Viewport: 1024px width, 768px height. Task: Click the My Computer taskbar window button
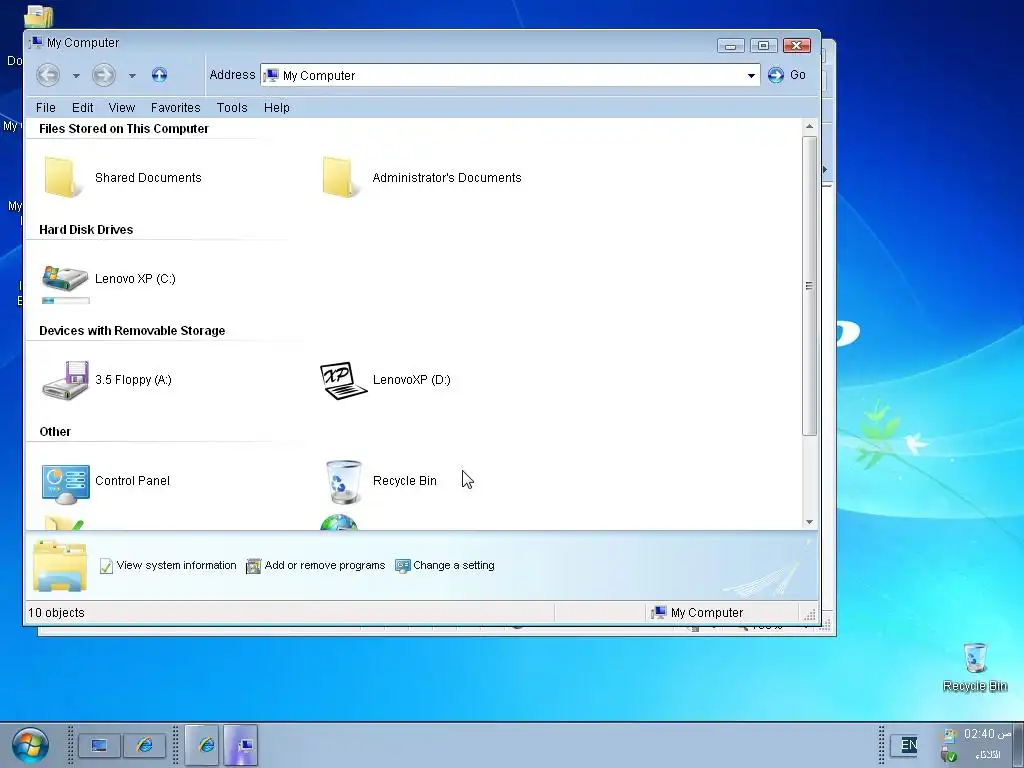coord(241,745)
